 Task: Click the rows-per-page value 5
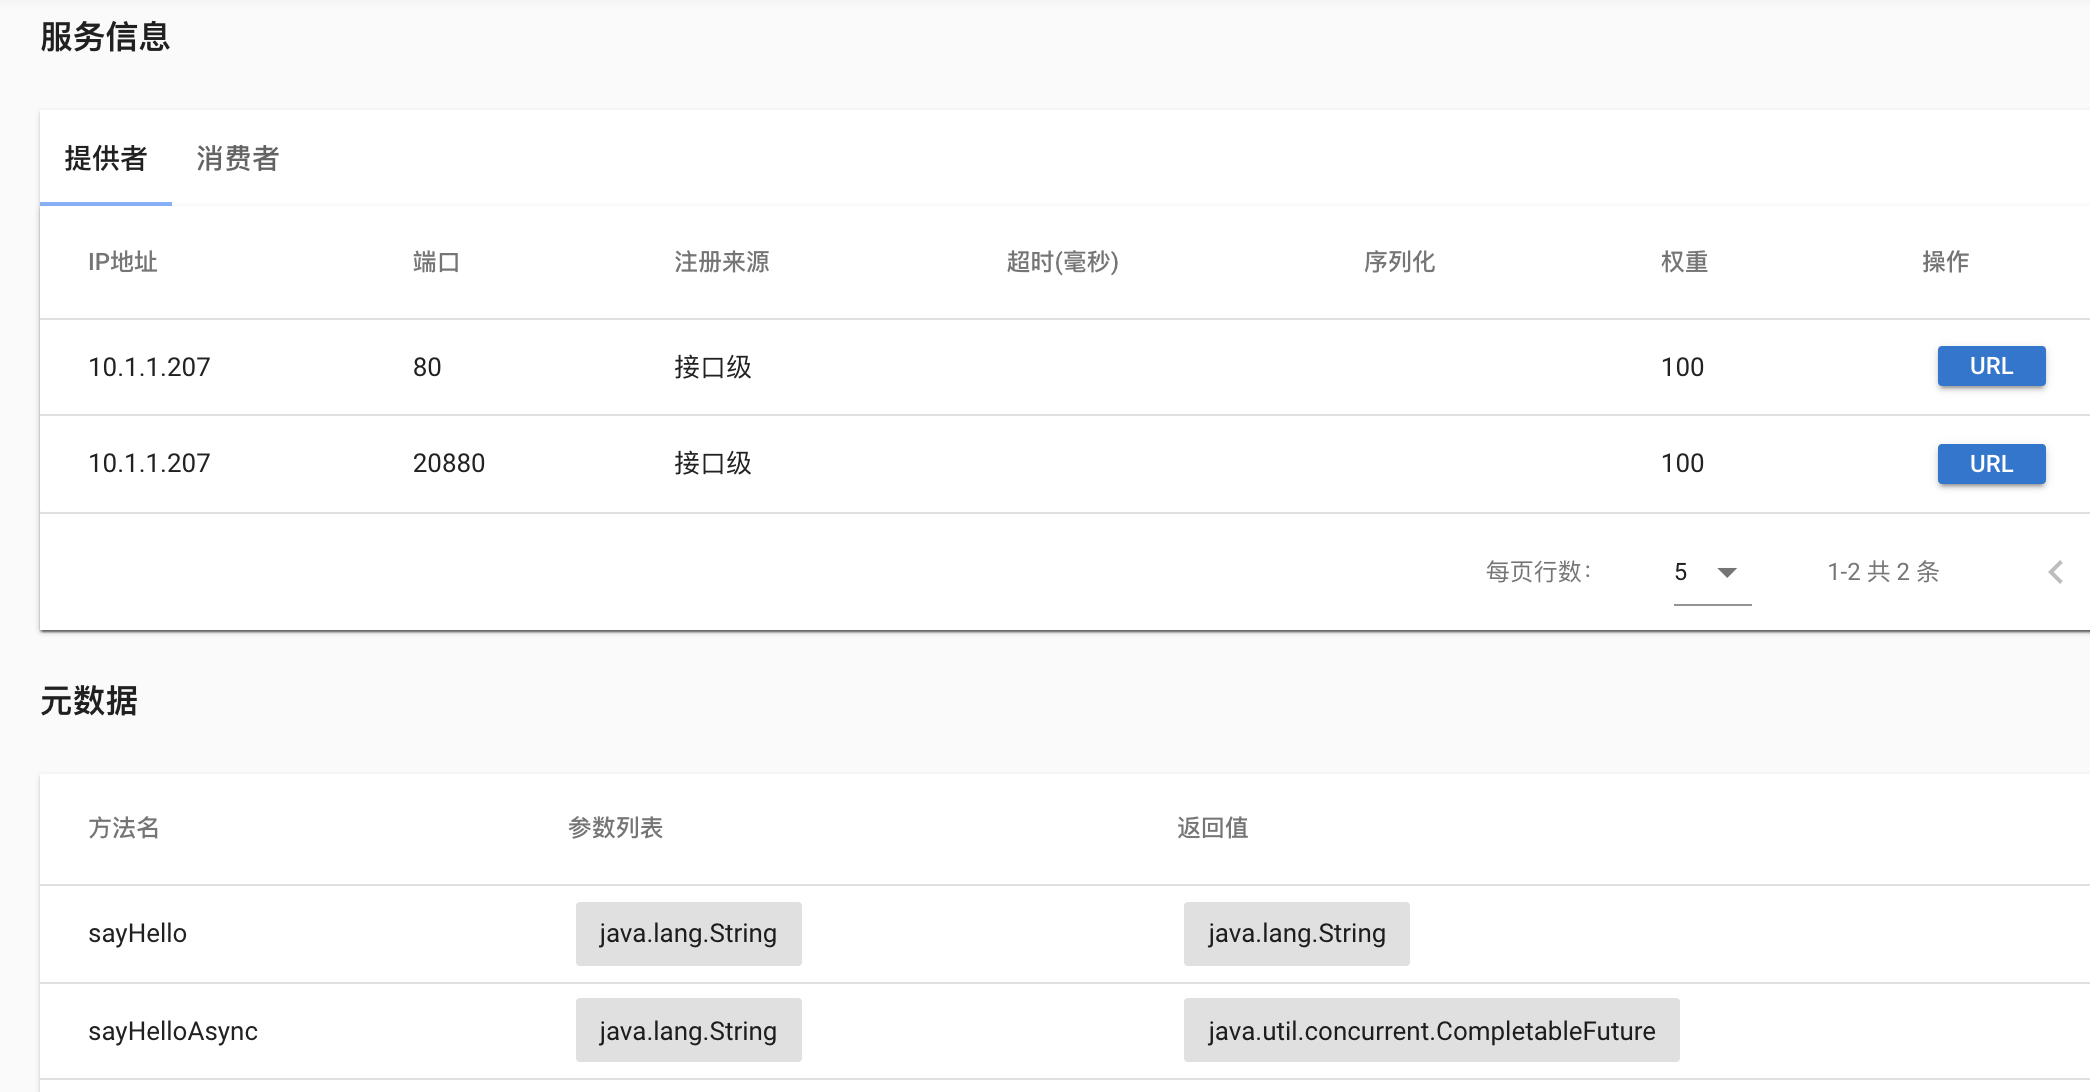coord(1681,572)
